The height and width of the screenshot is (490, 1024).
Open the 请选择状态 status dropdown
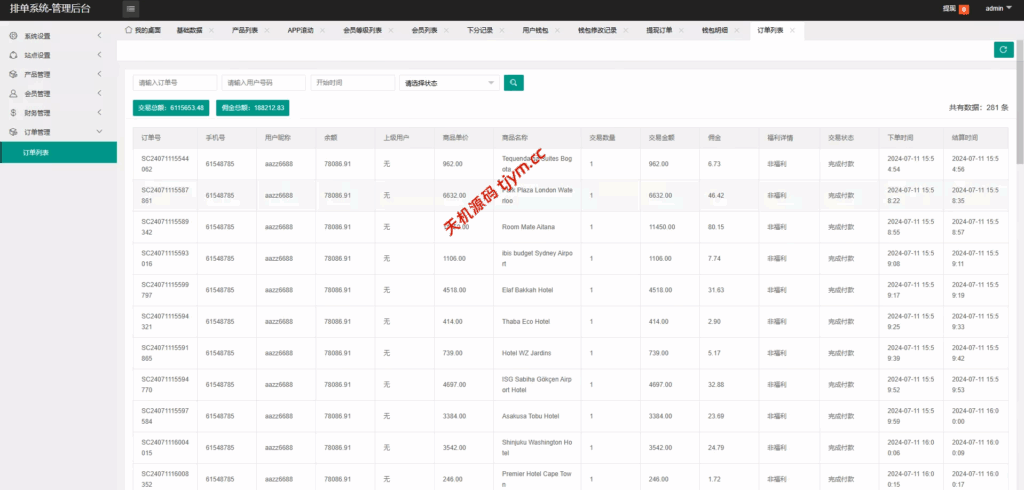[x=449, y=83]
